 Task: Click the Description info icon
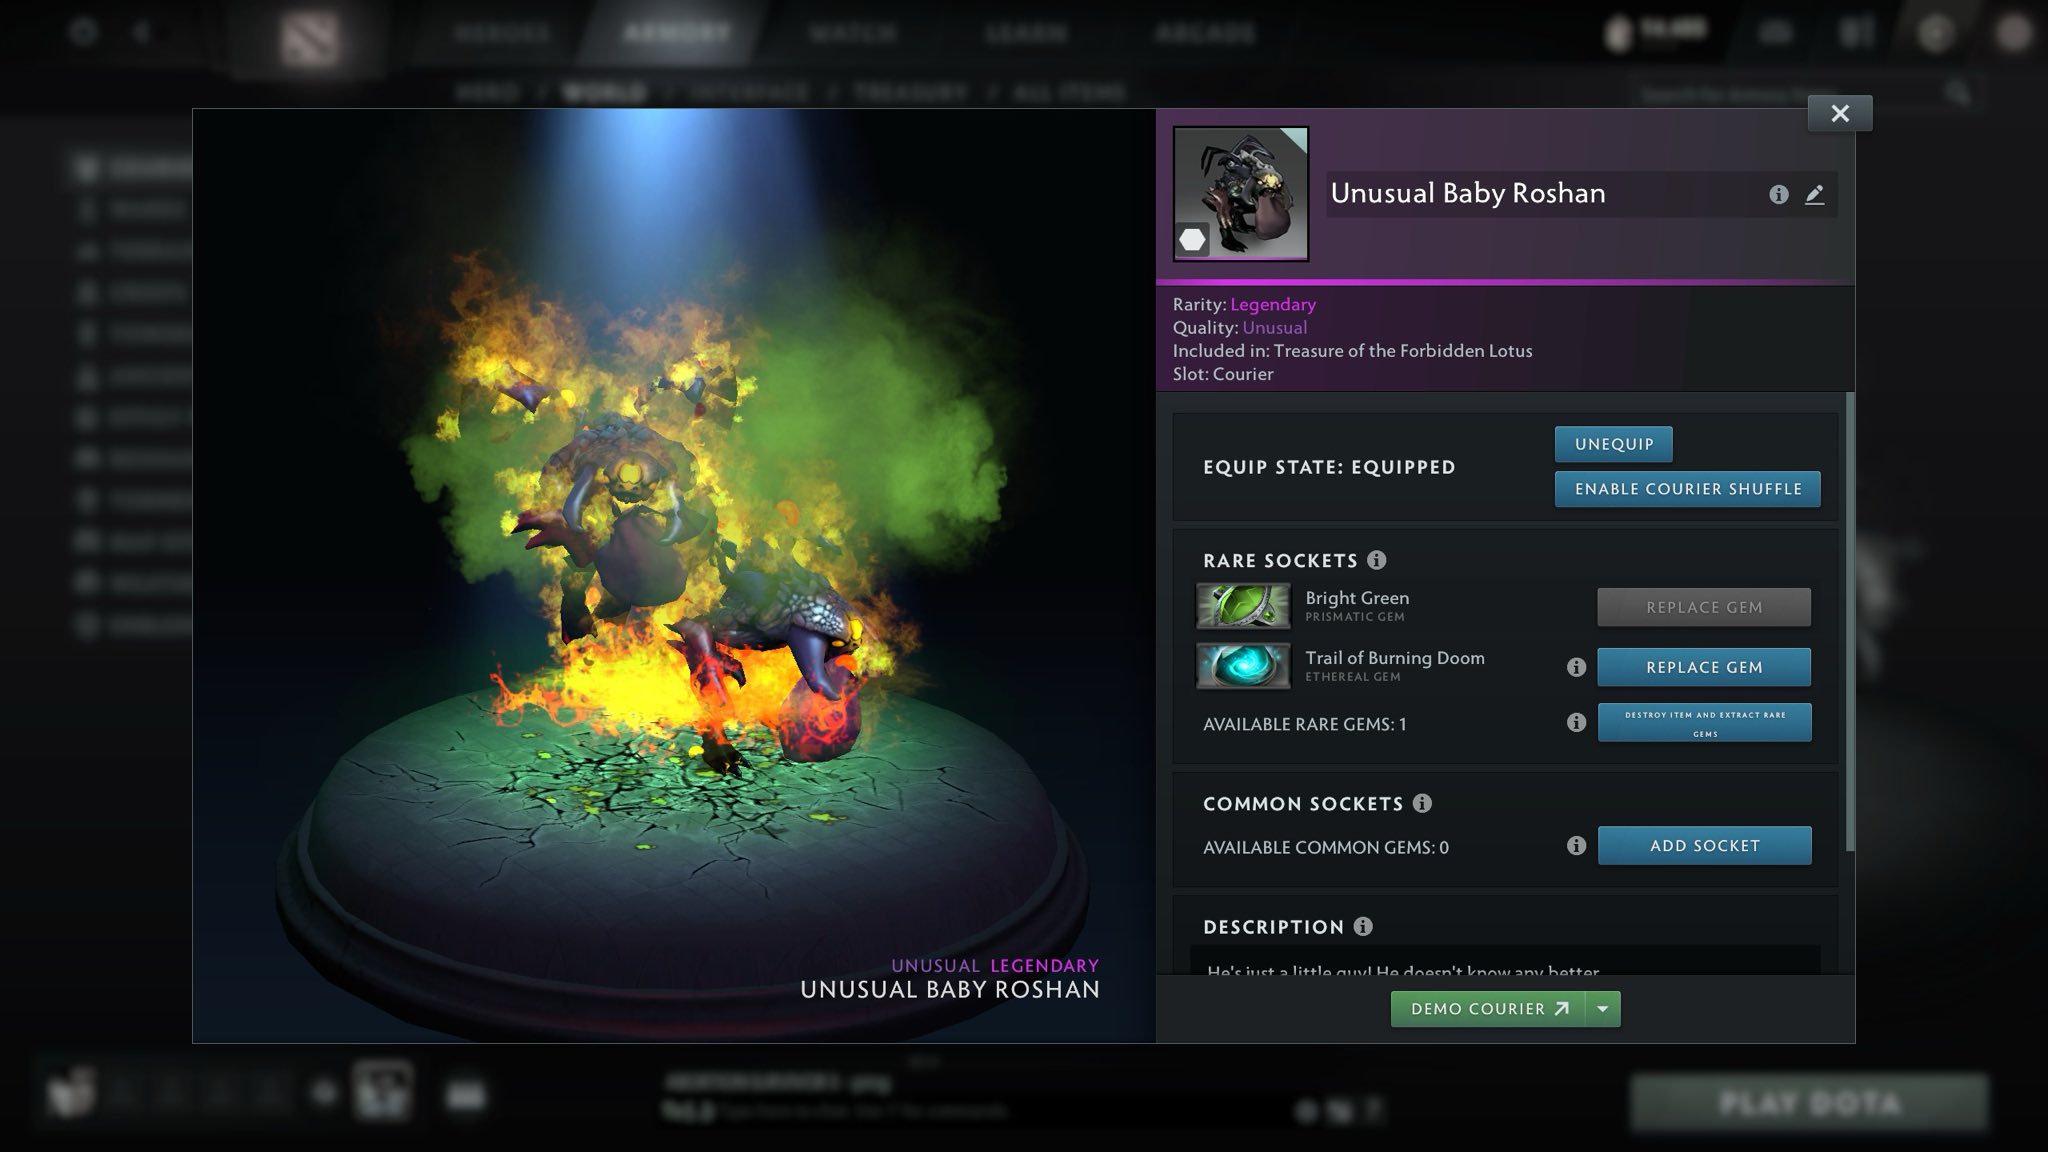tap(1363, 926)
